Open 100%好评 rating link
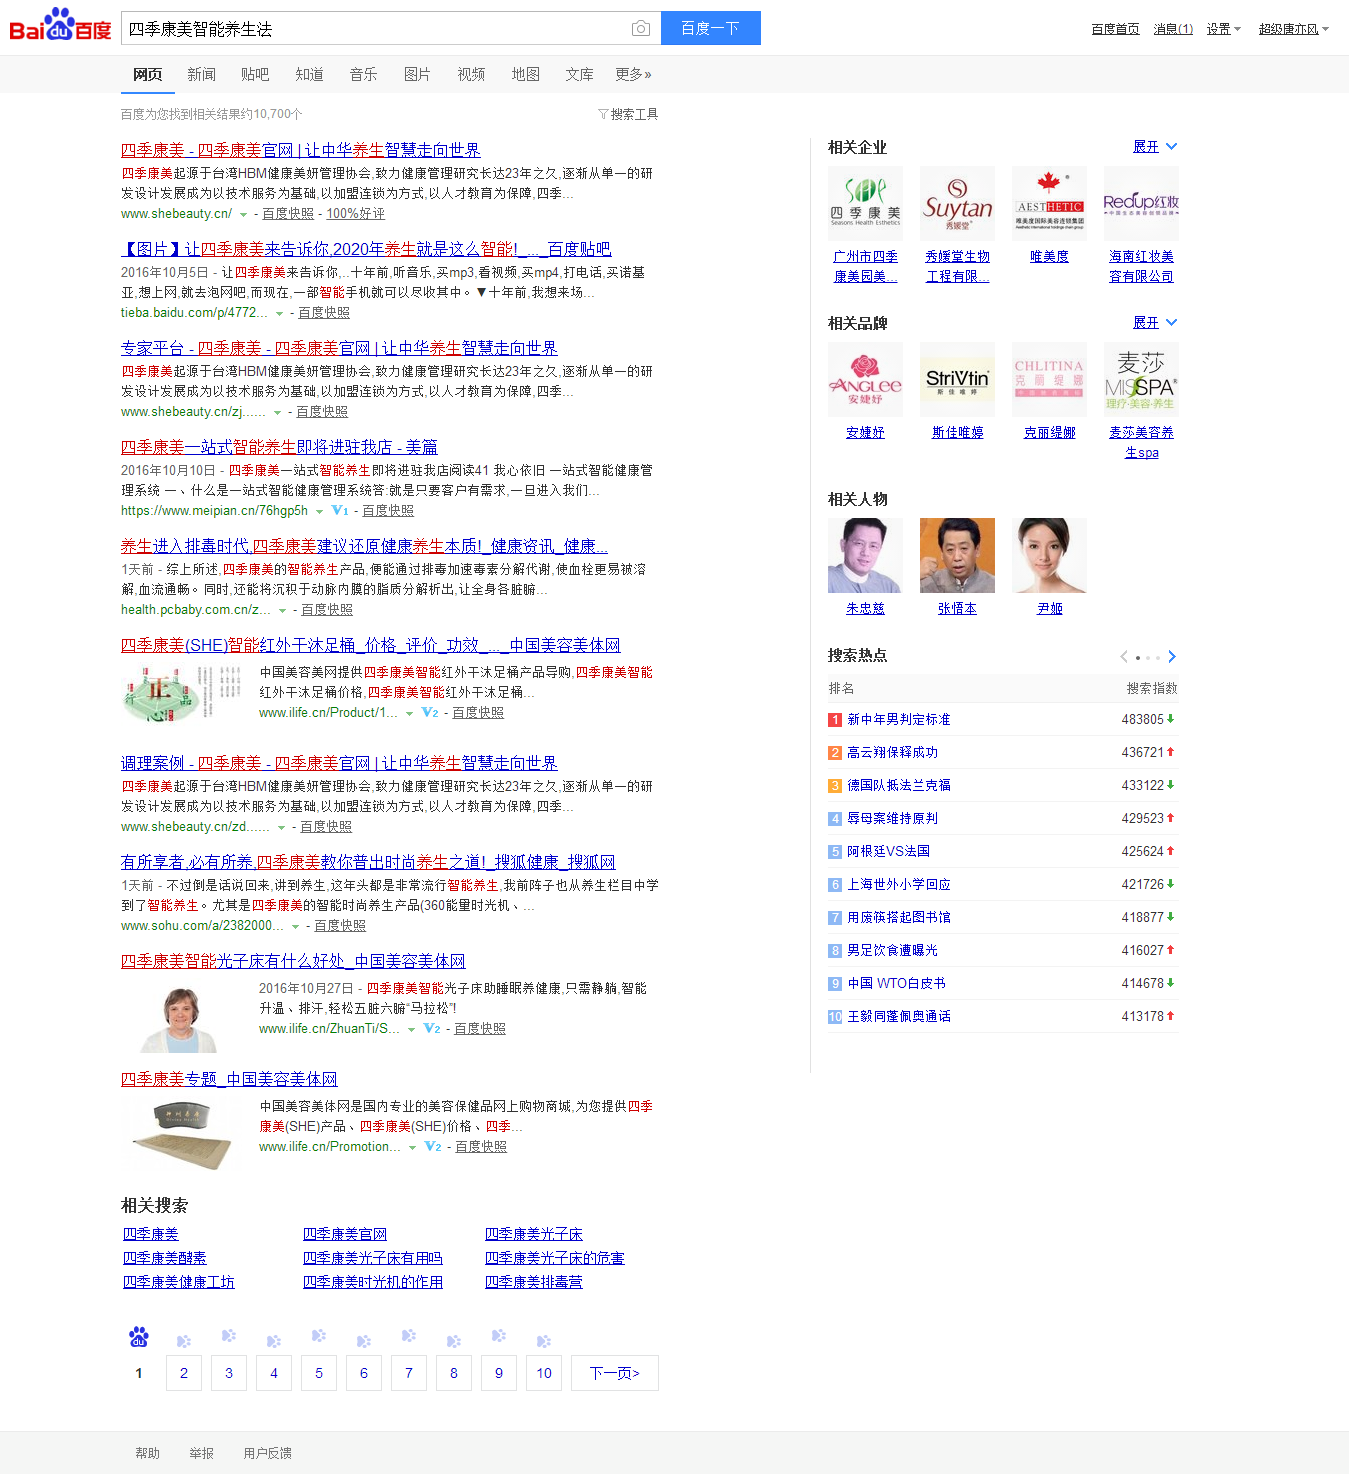Image resolution: width=1349 pixels, height=1474 pixels. click(355, 214)
